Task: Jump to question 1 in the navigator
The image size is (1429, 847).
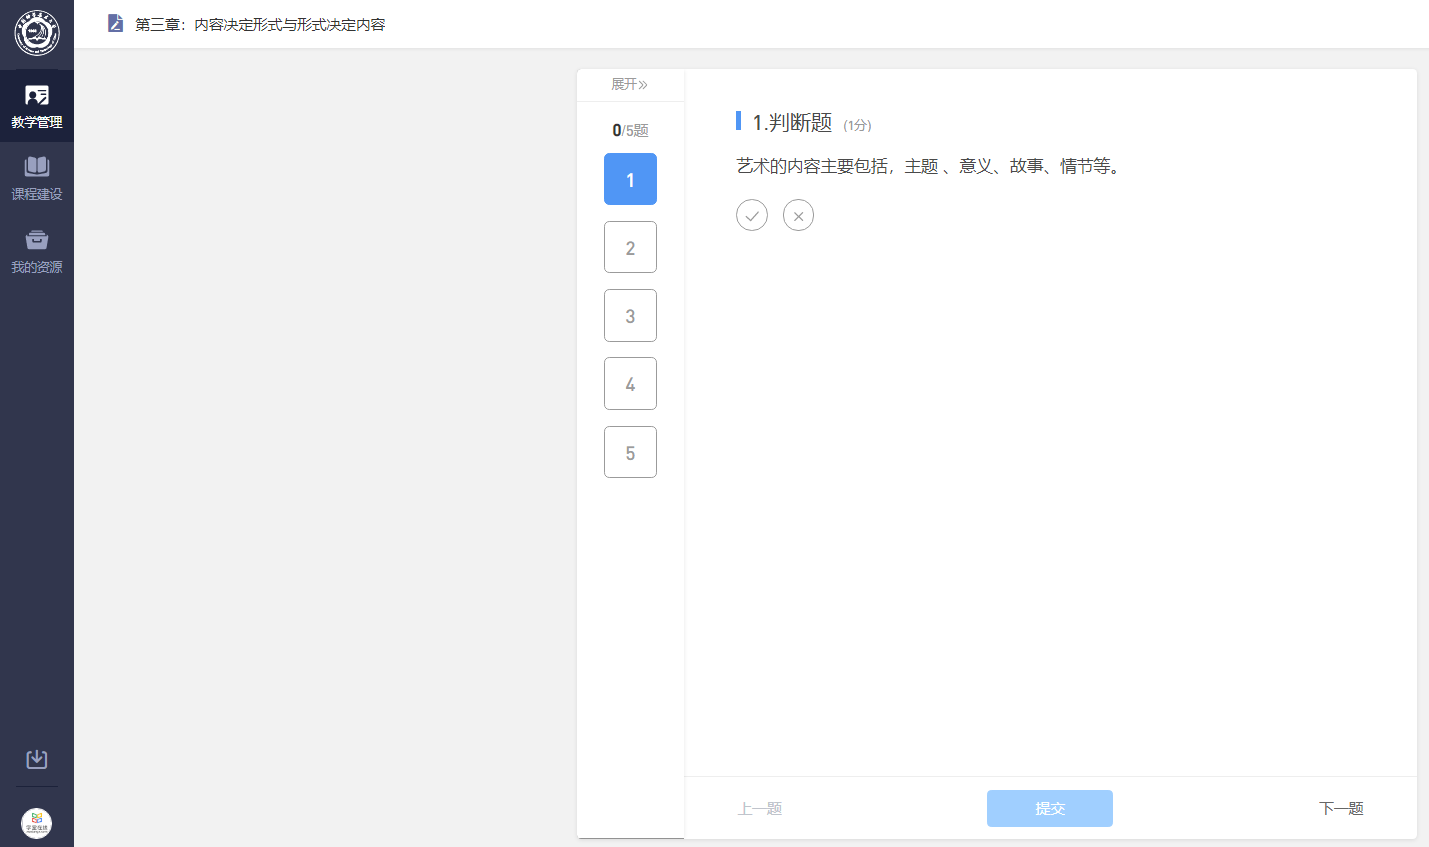Action: [630, 179]
